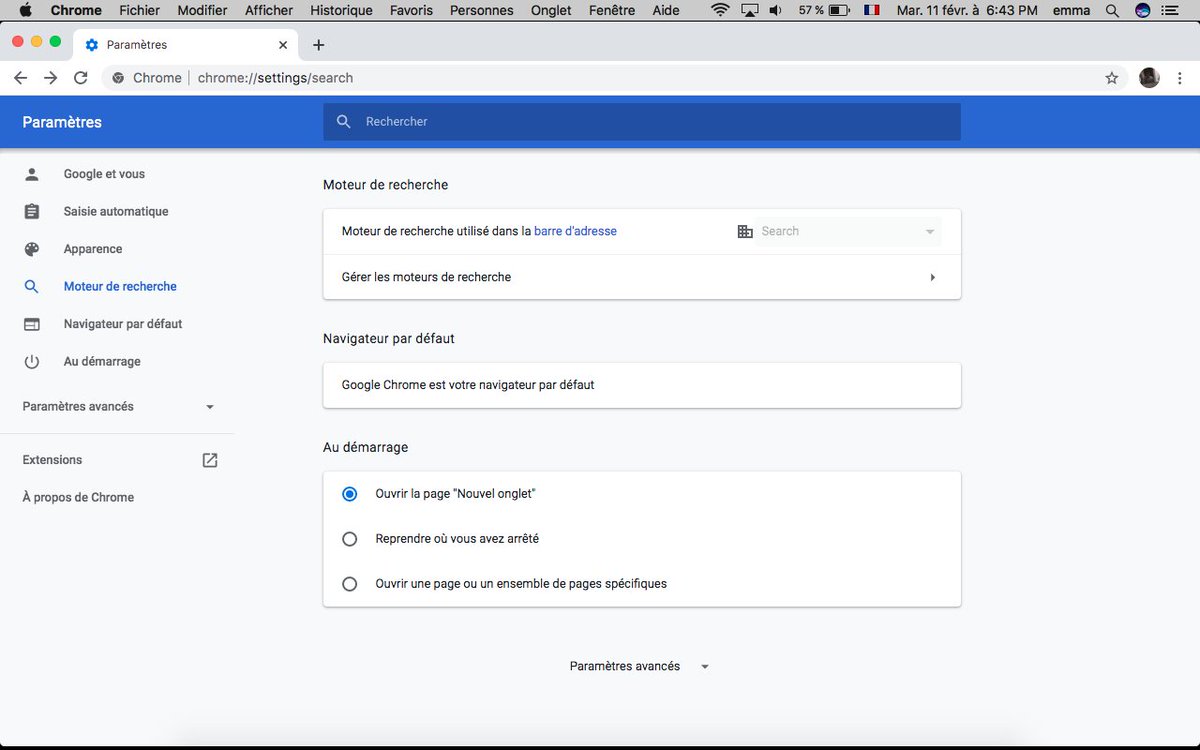The image size is (1200, 750).
Task: Click the Rechercher settings search field
Action: [641, 121]
